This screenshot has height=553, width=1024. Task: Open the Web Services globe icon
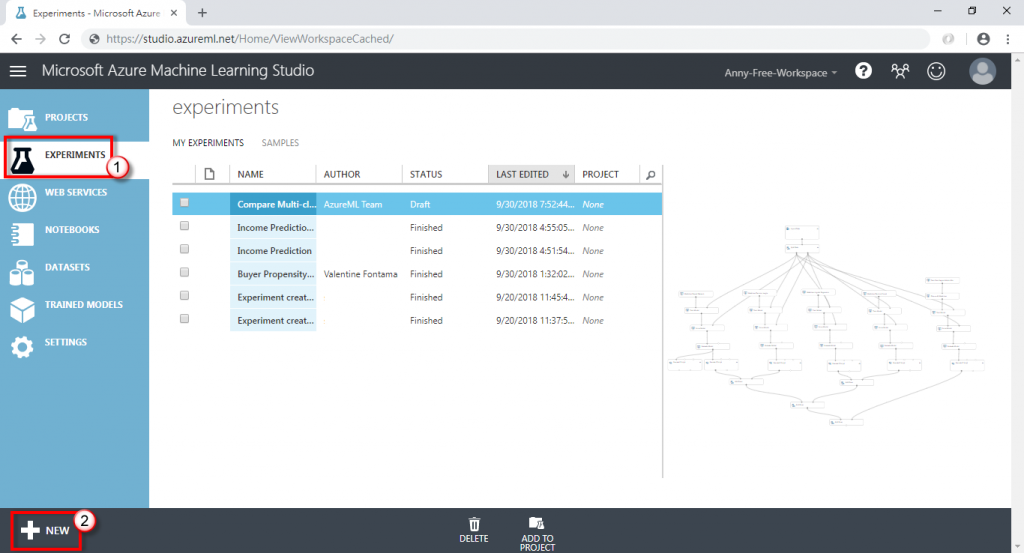click(x=22, y=198)
